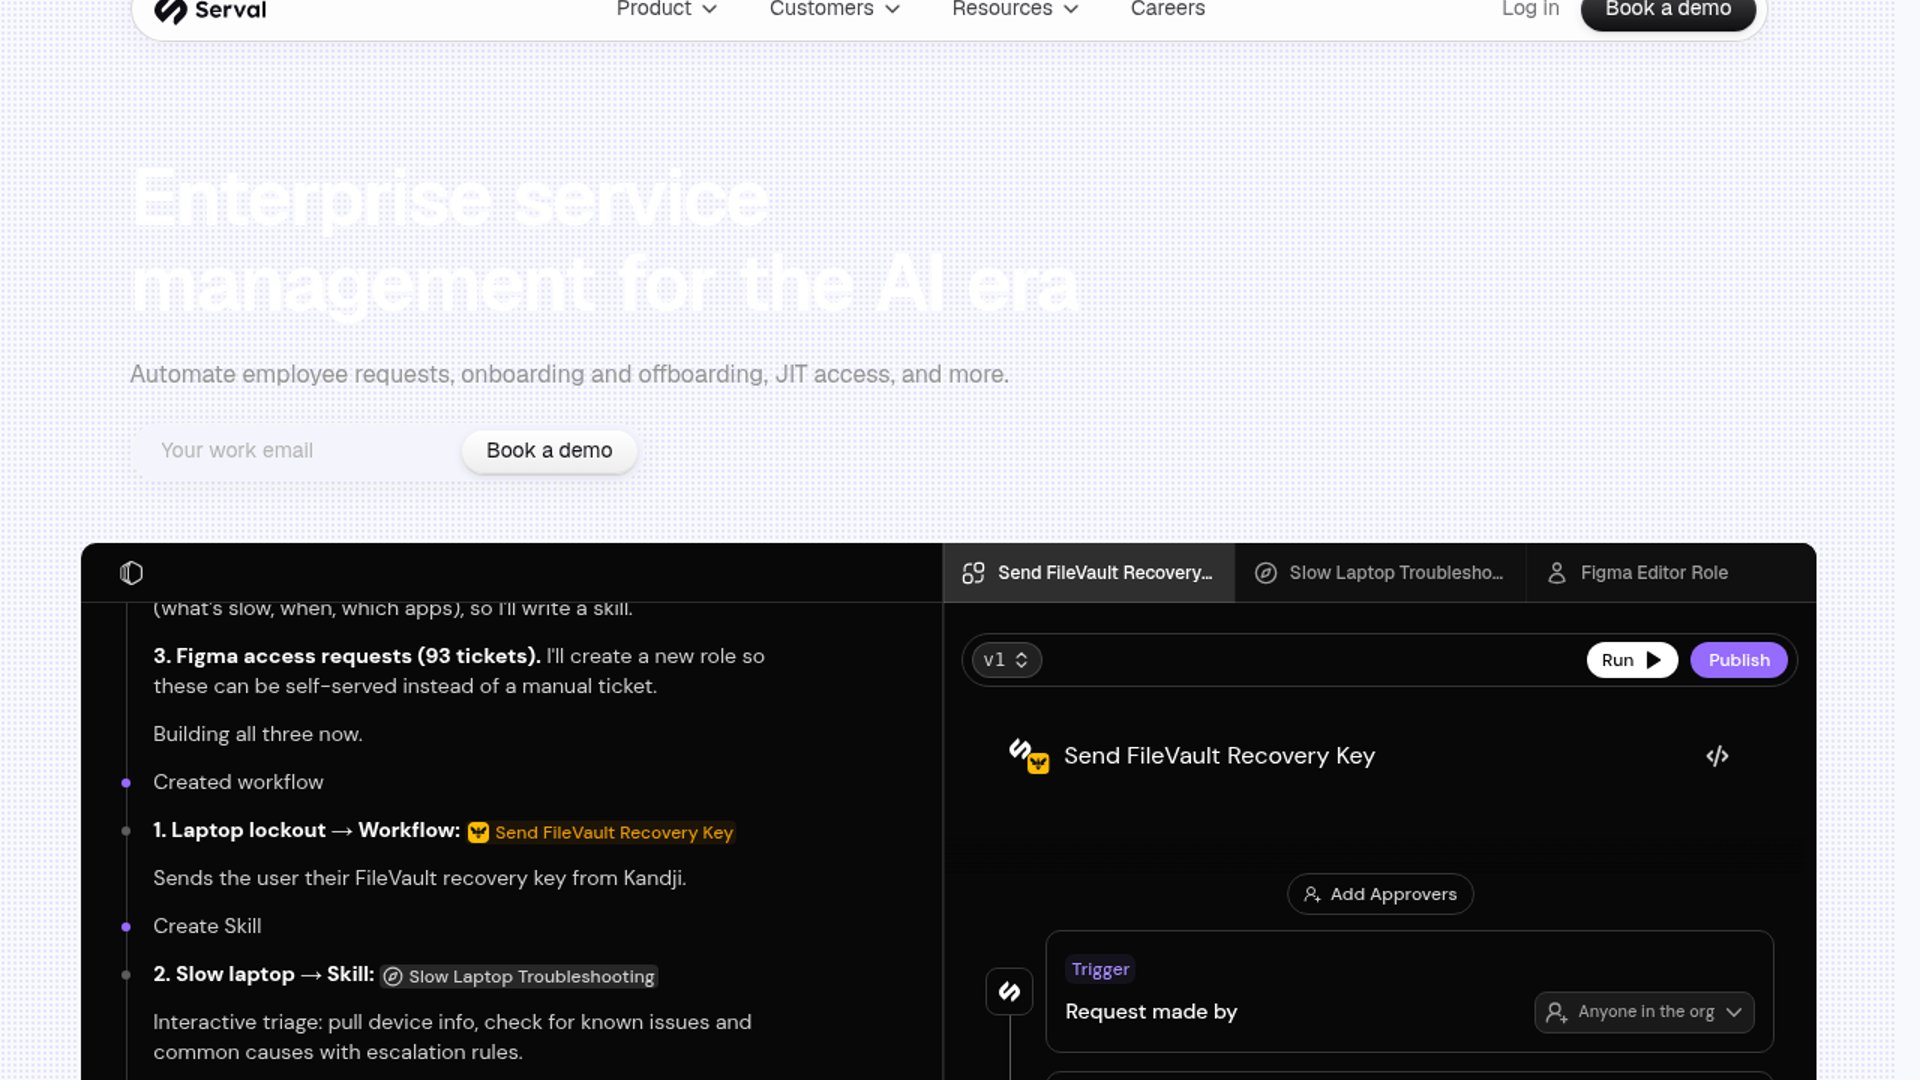Click the Serval logo in the header

pyautogui.click(x=210, y=10)
